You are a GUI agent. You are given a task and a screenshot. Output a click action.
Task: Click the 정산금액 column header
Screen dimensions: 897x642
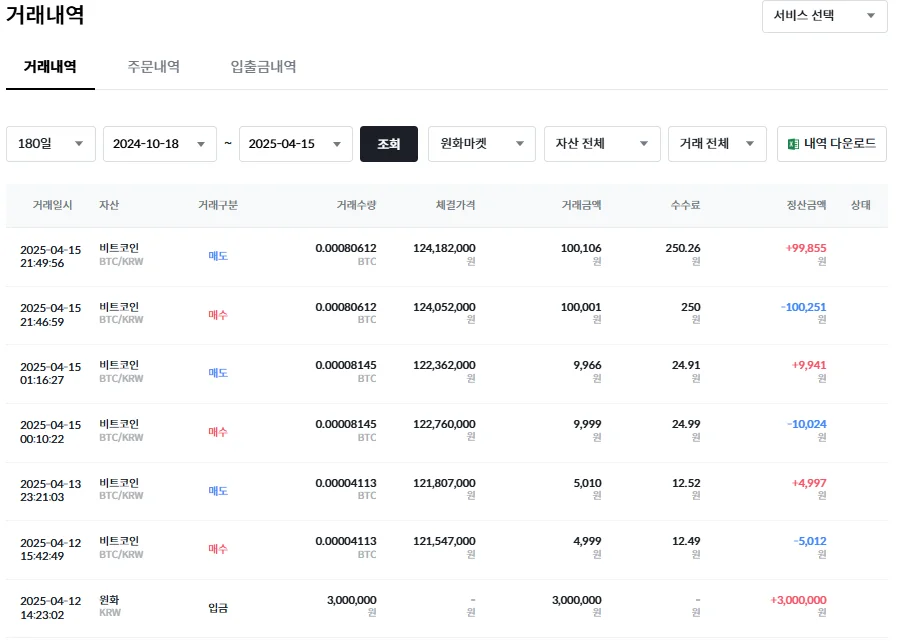coord(806,205)
